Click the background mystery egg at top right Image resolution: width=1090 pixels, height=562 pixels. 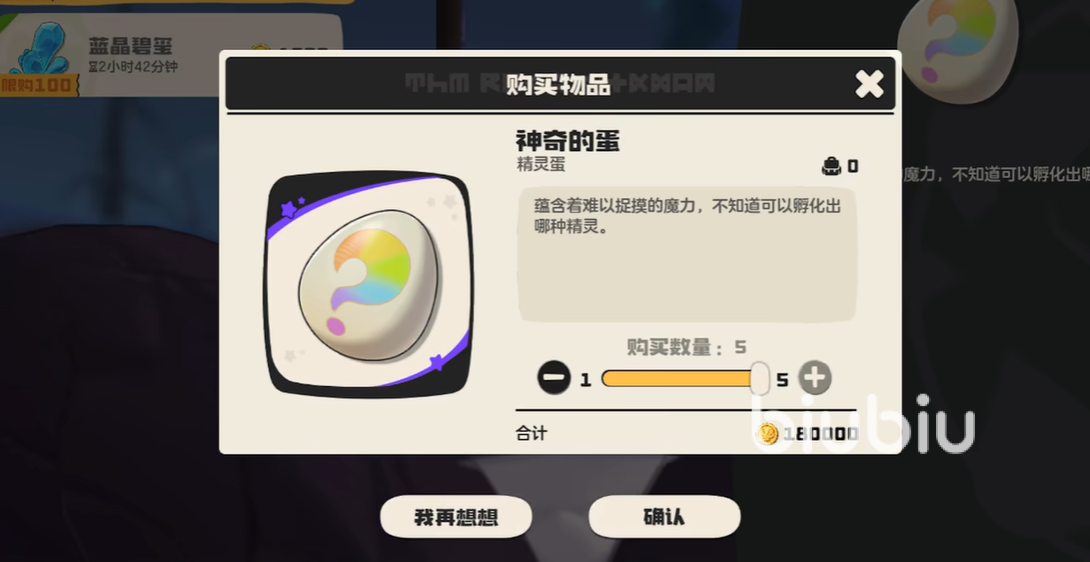(957, 51)
